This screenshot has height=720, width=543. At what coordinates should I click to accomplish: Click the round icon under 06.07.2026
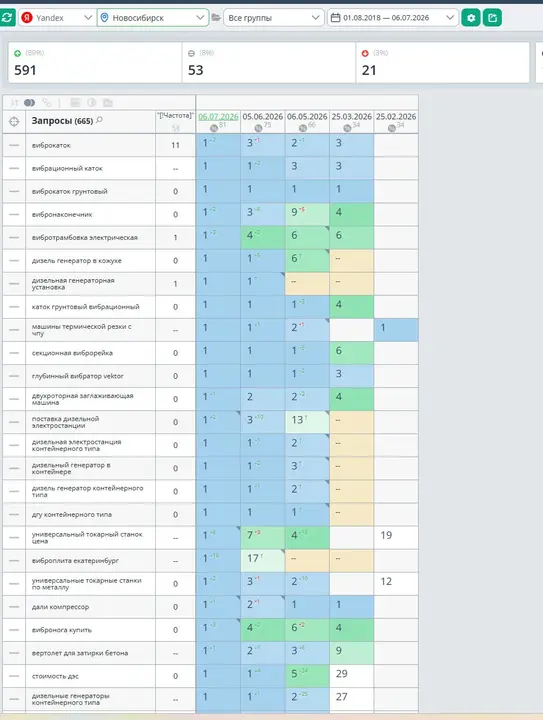click(214, 128)
